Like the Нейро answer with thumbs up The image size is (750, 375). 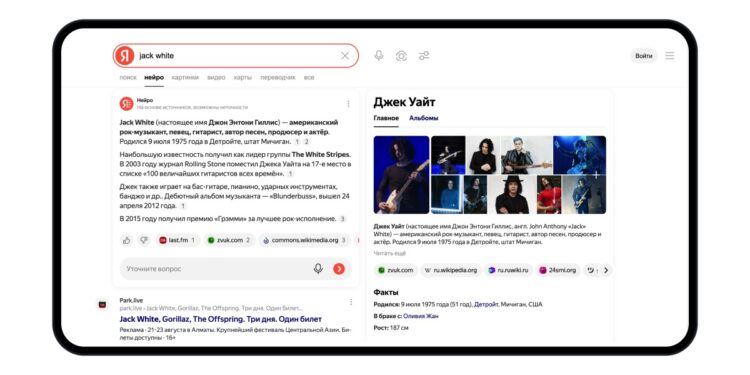tap(127, 240)
